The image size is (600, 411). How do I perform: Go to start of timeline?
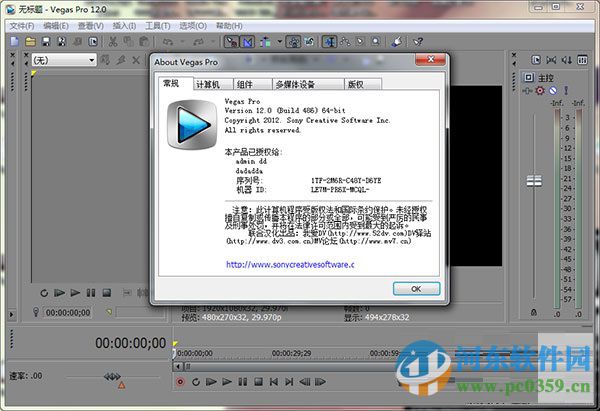pos(274,382)
